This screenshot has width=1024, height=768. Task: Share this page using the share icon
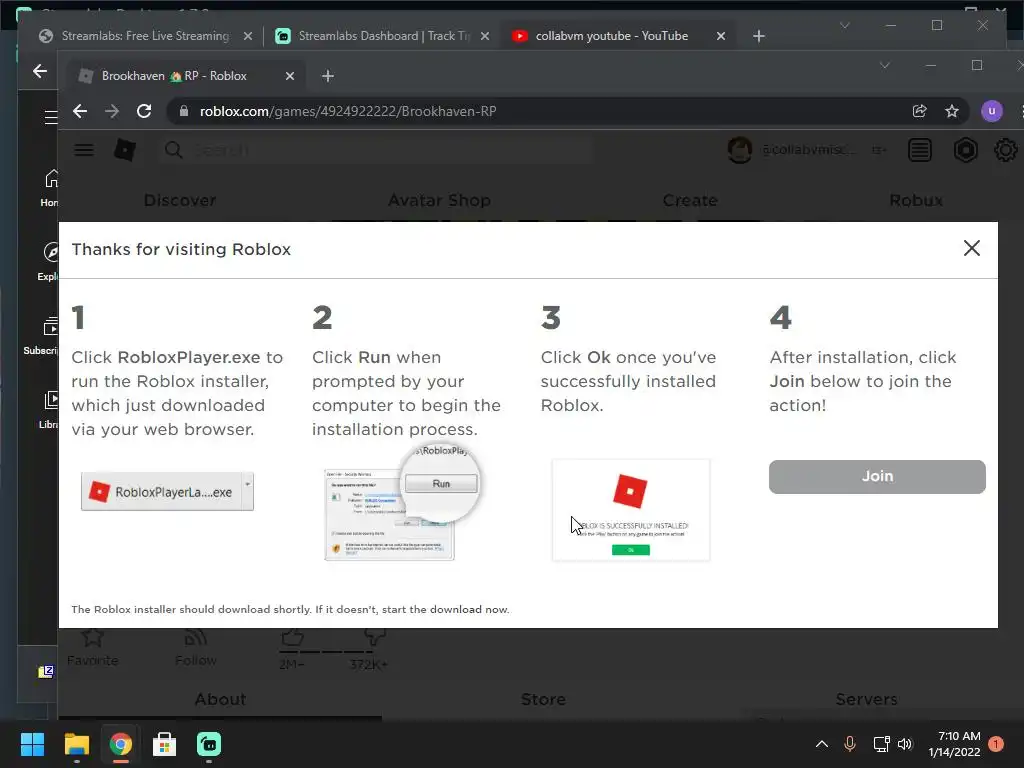[x=920, y=111]
